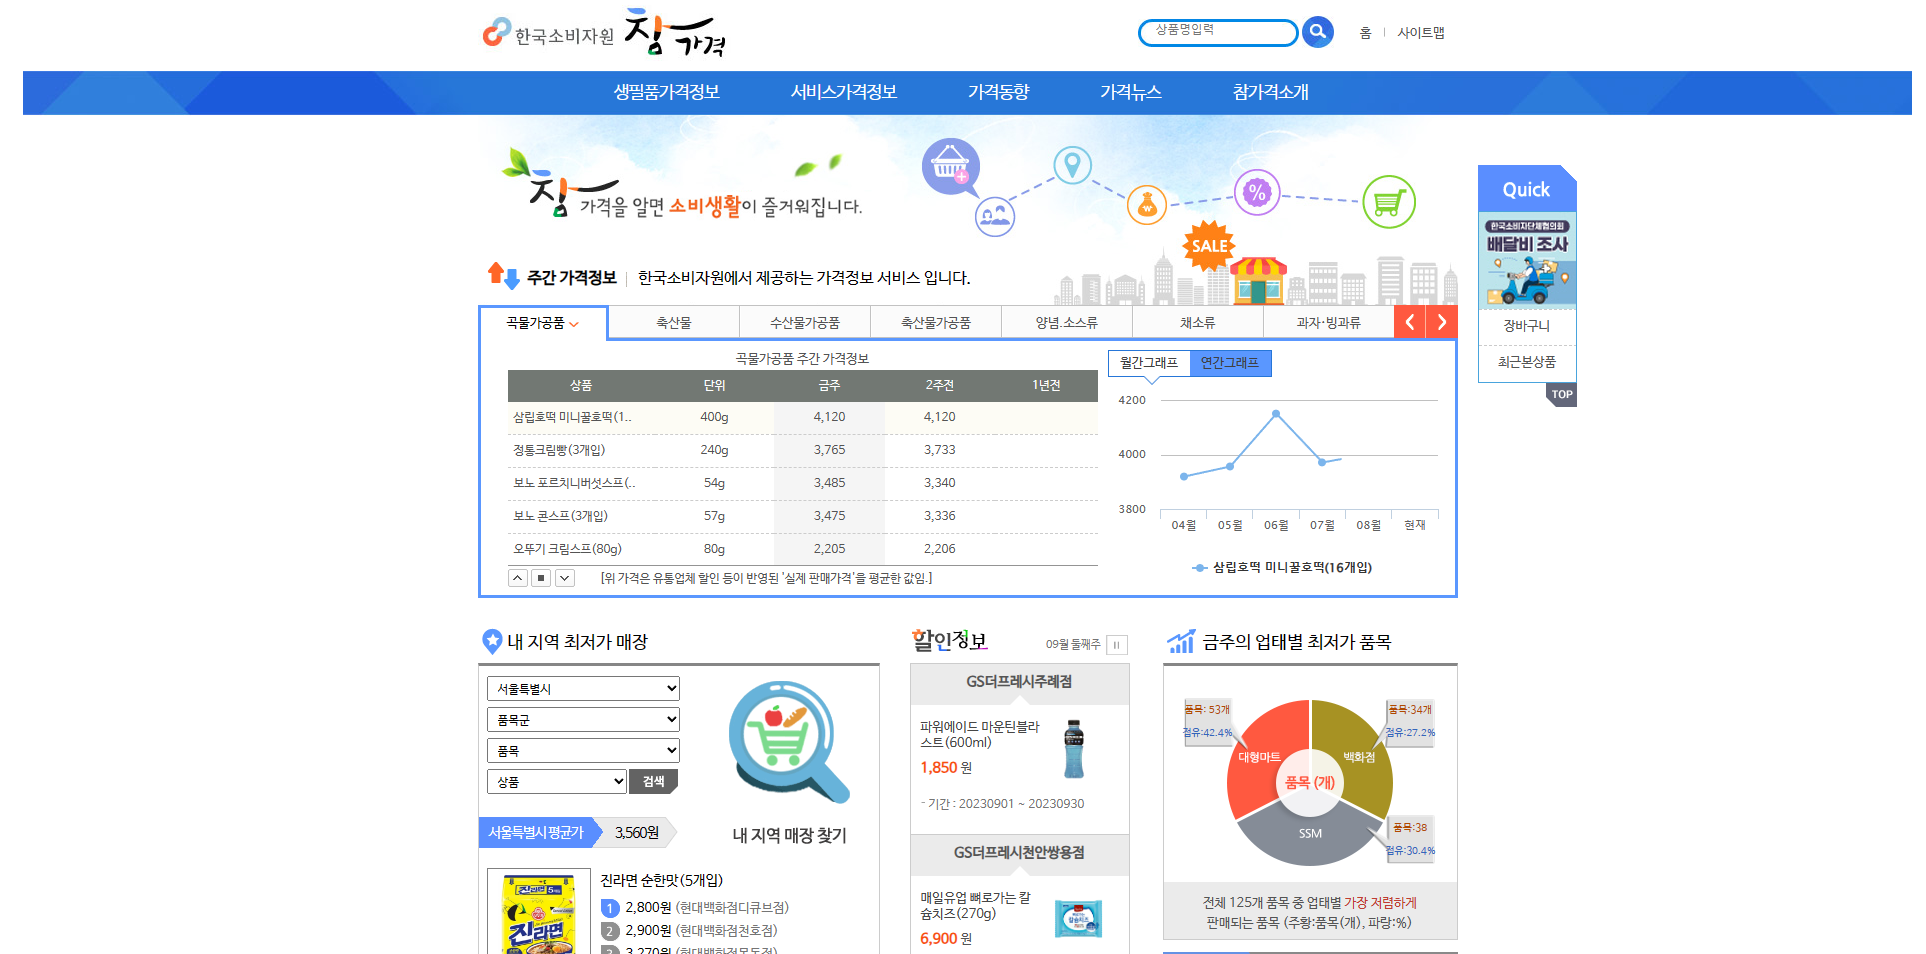1926x954 pixels.
Task: Open the 서울특별시 region dropdown
Action: [583, 689]
